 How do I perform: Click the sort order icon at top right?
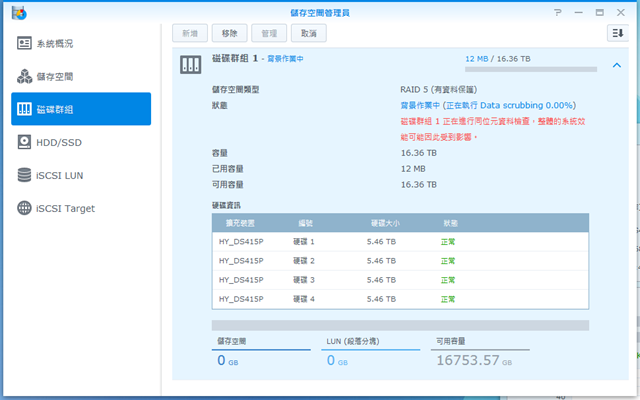point(616,33)
